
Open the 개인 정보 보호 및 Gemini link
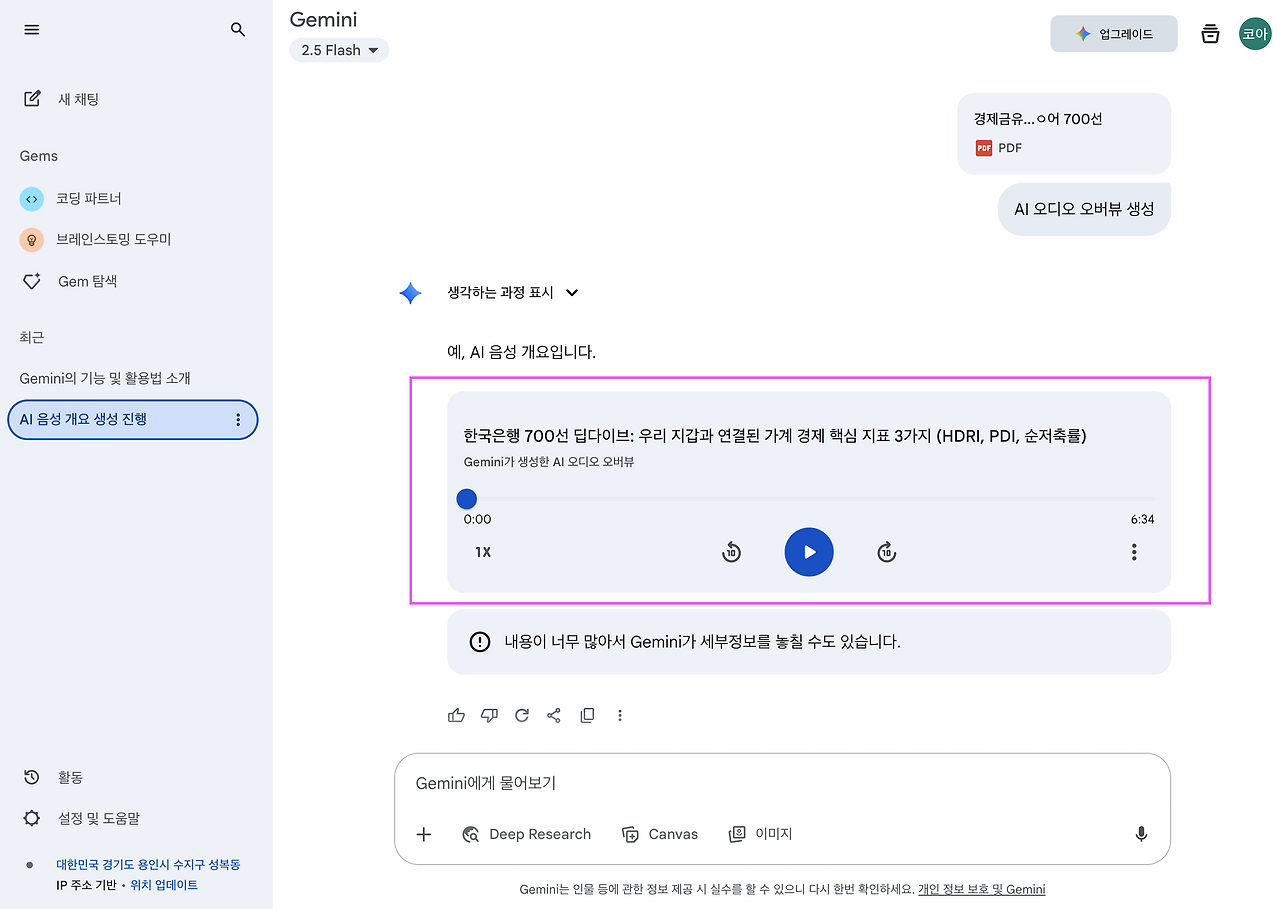pyautogui.click(x=982, y=889)
